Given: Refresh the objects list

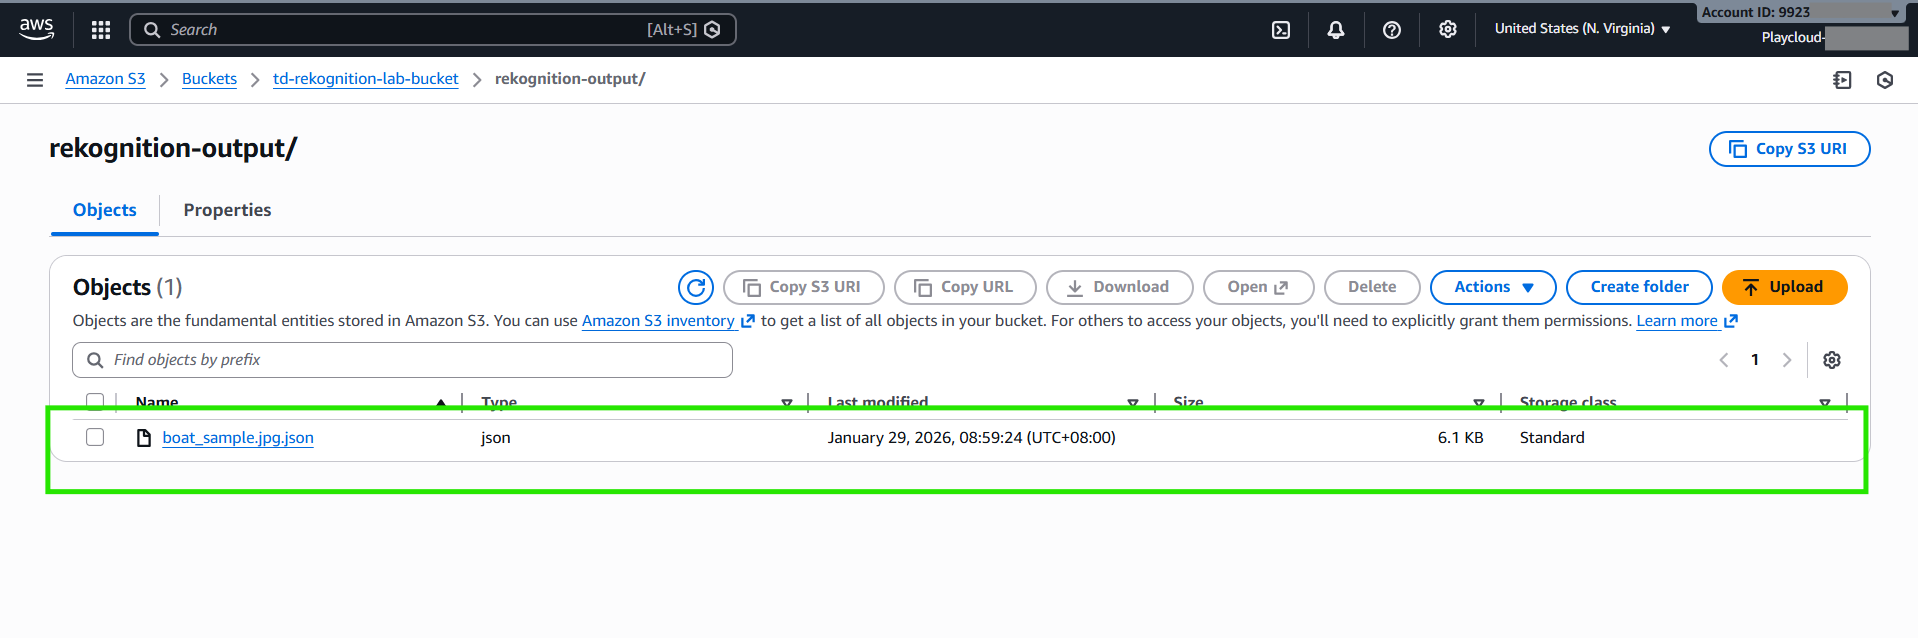Looking at the screenshot, I should tap(695, 287).
